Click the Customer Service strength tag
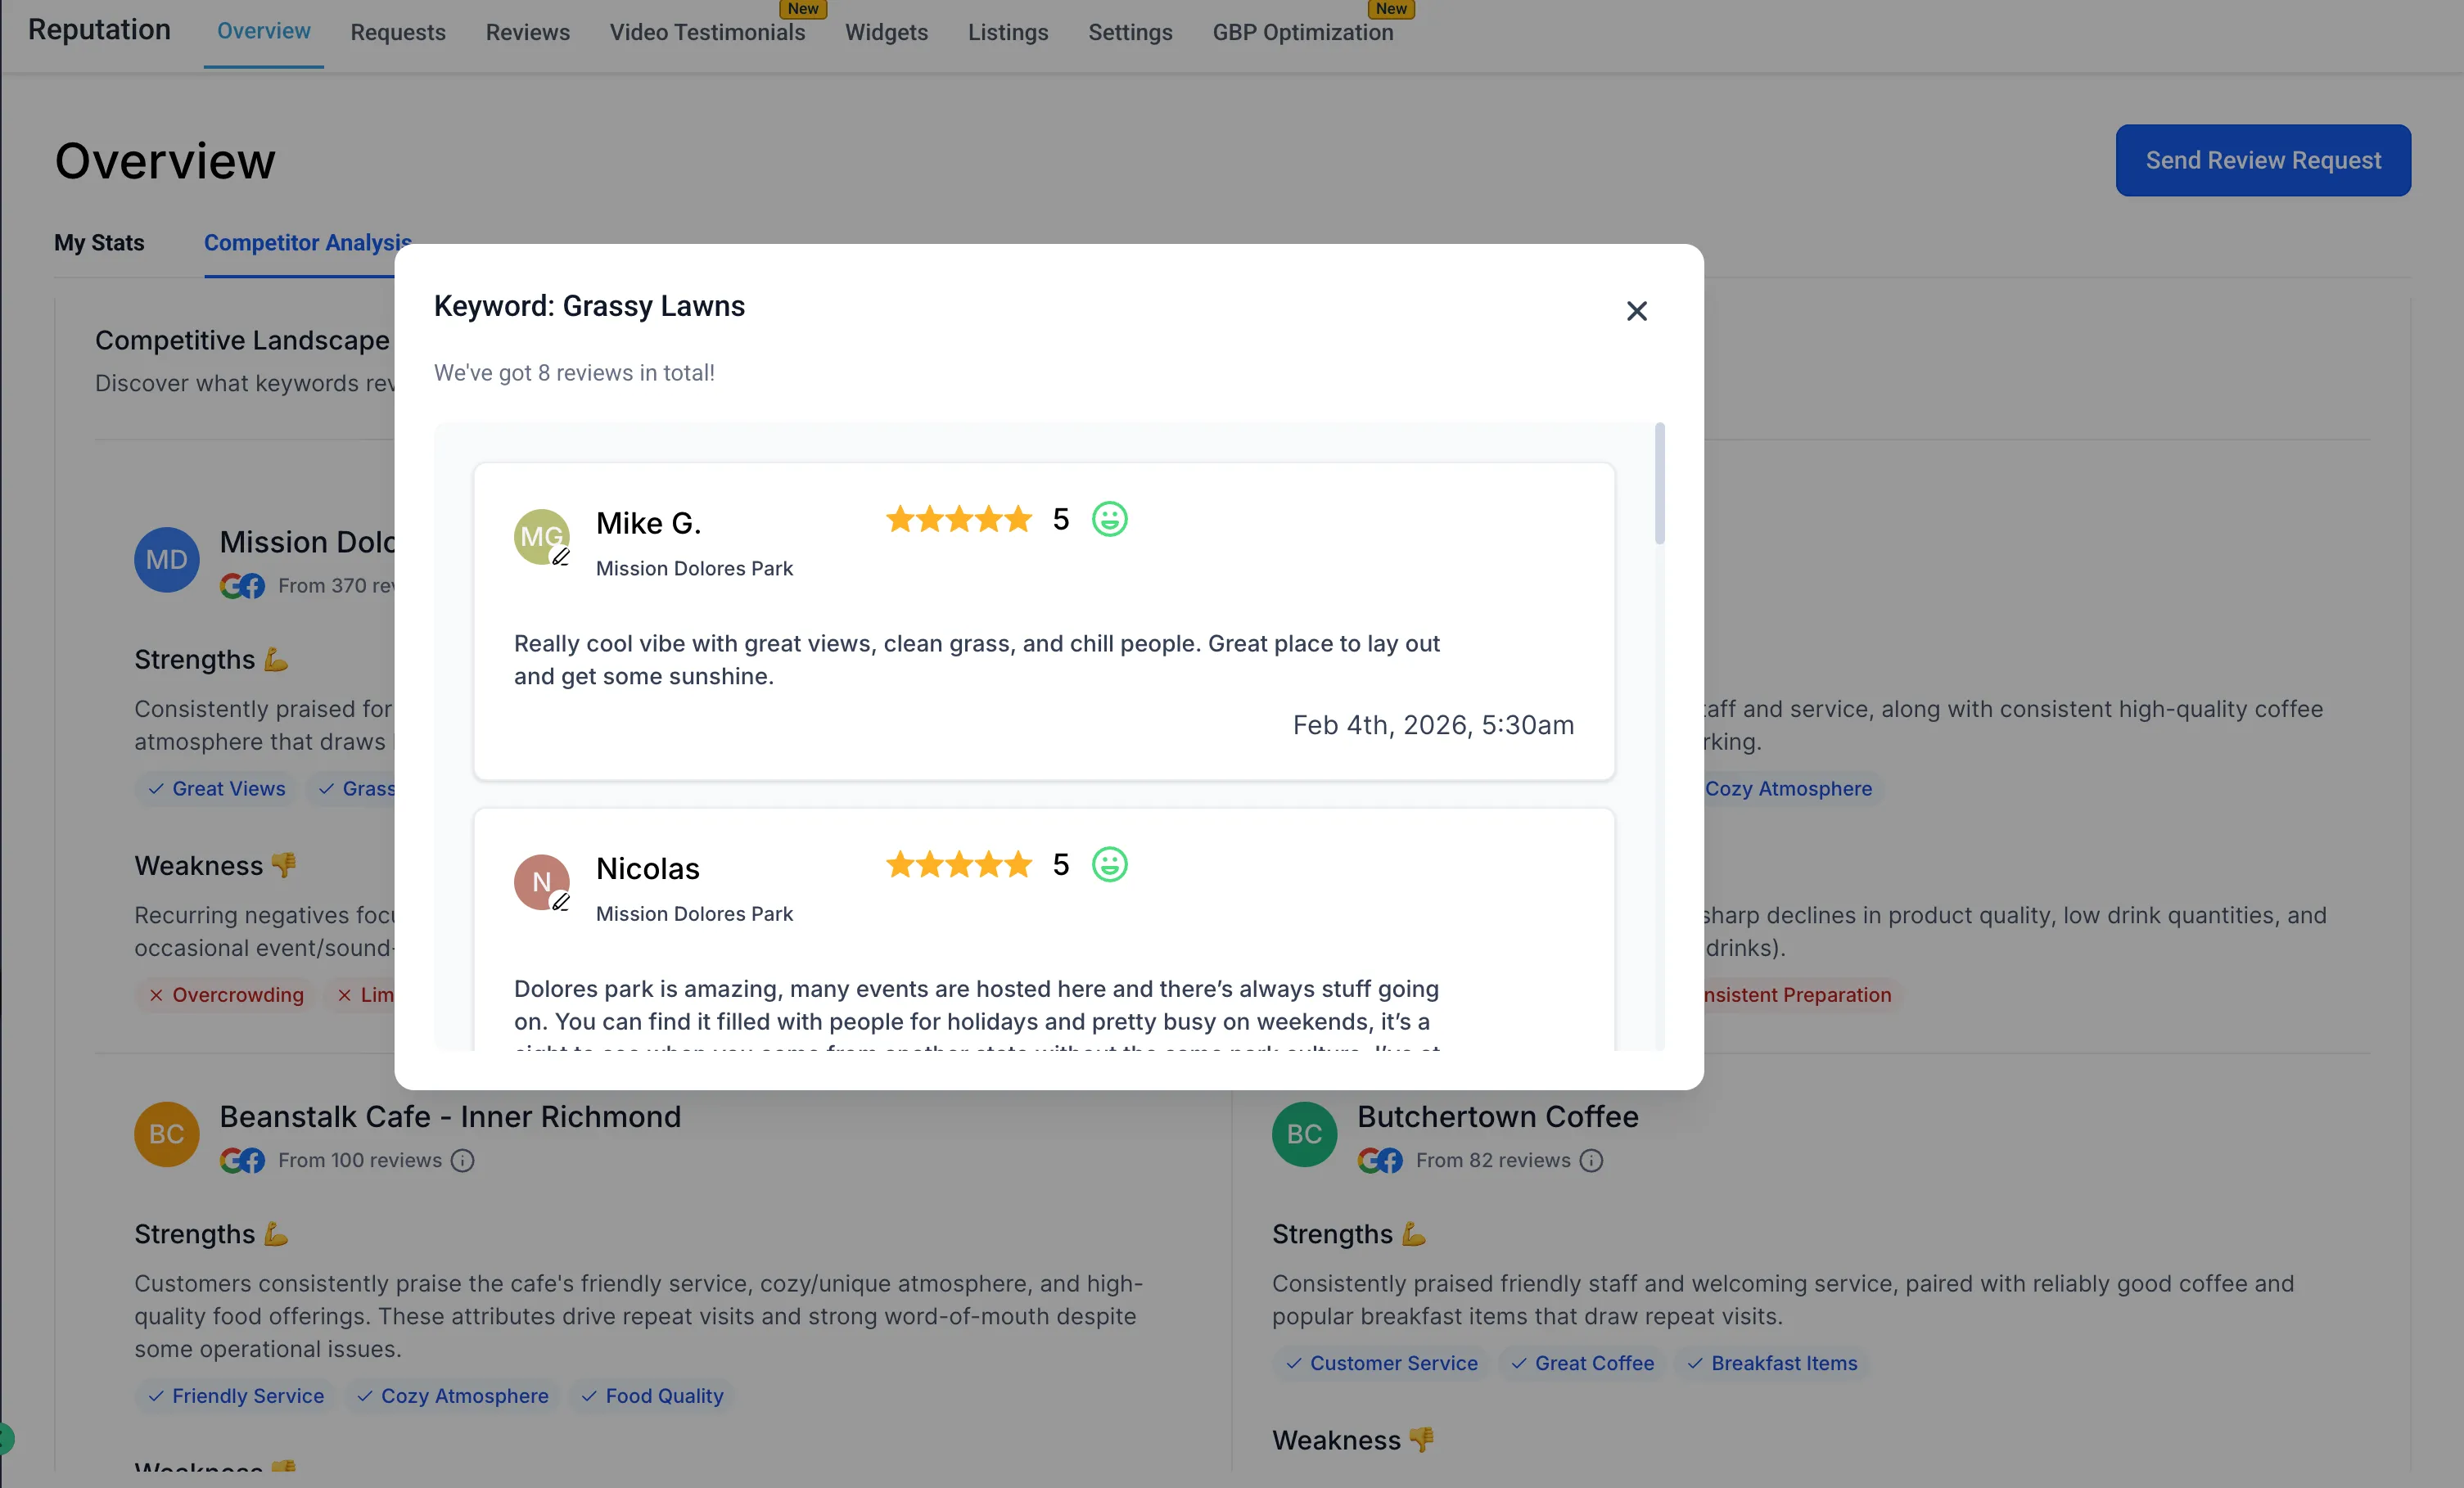This screenshot has height=1488, width=2464. click(x=1382, y=1363)
